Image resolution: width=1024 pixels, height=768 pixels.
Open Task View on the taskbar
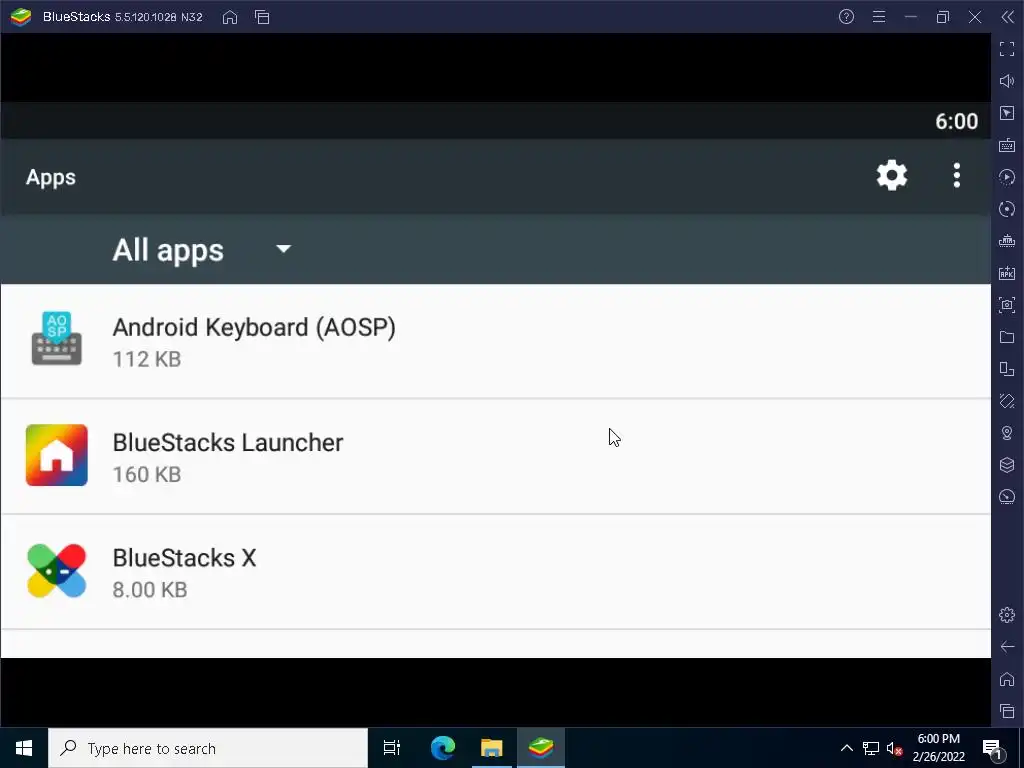point(392,748)
